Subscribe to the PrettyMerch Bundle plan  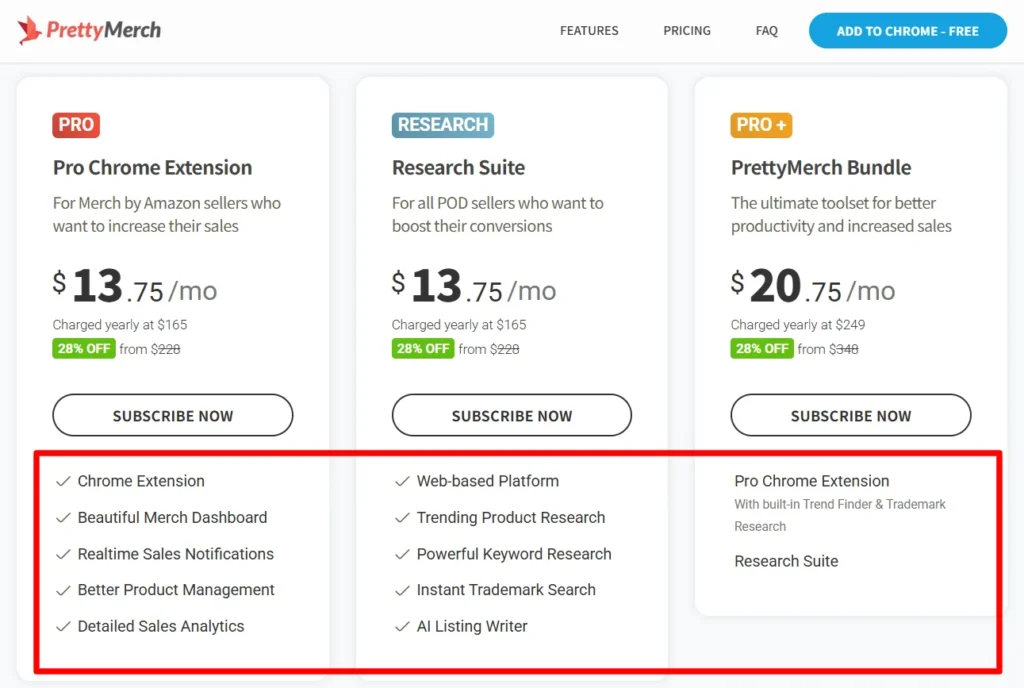point(851,415)
